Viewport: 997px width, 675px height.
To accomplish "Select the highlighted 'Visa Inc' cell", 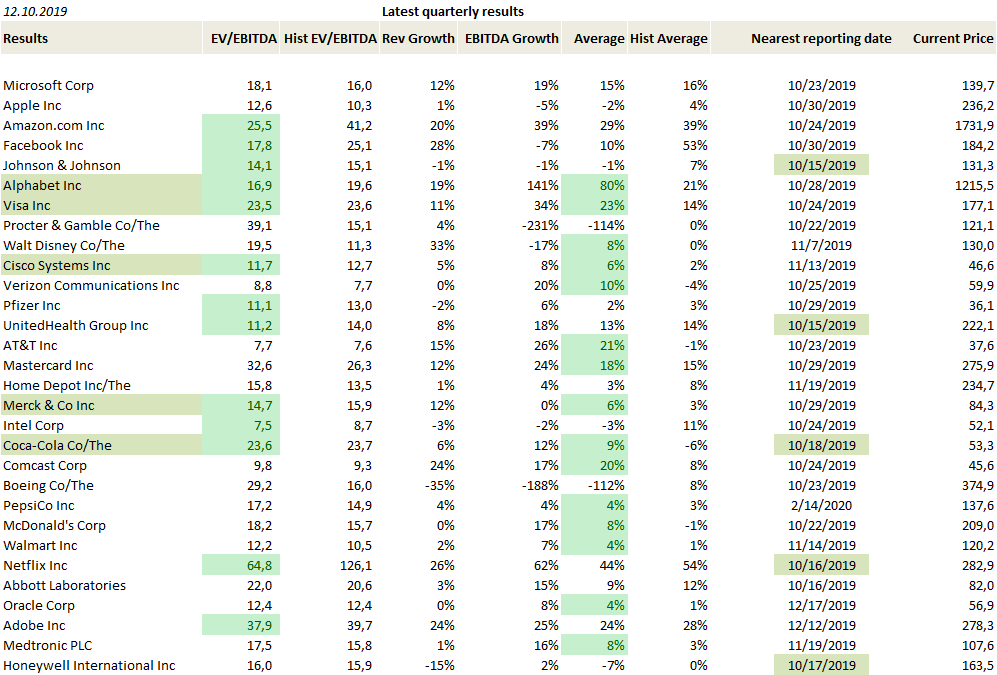I will (101, 205).
